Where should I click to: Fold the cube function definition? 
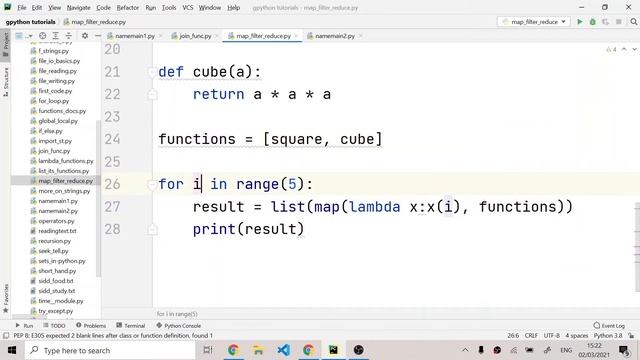pos(152,72)
